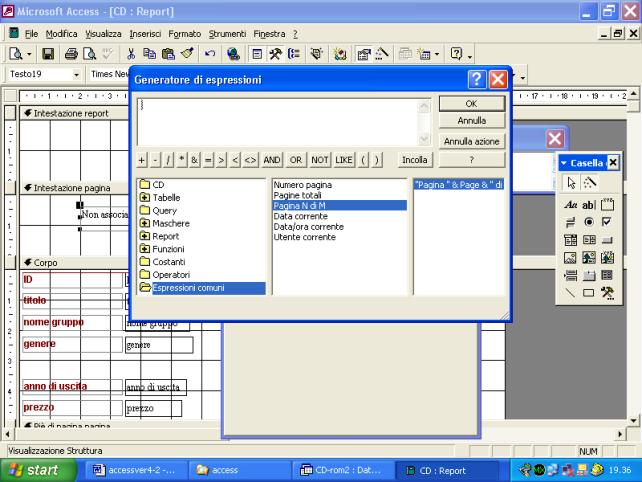Open the Modifica menu
Viewport: 642px width, 482px height.
[x=61, y=34]
